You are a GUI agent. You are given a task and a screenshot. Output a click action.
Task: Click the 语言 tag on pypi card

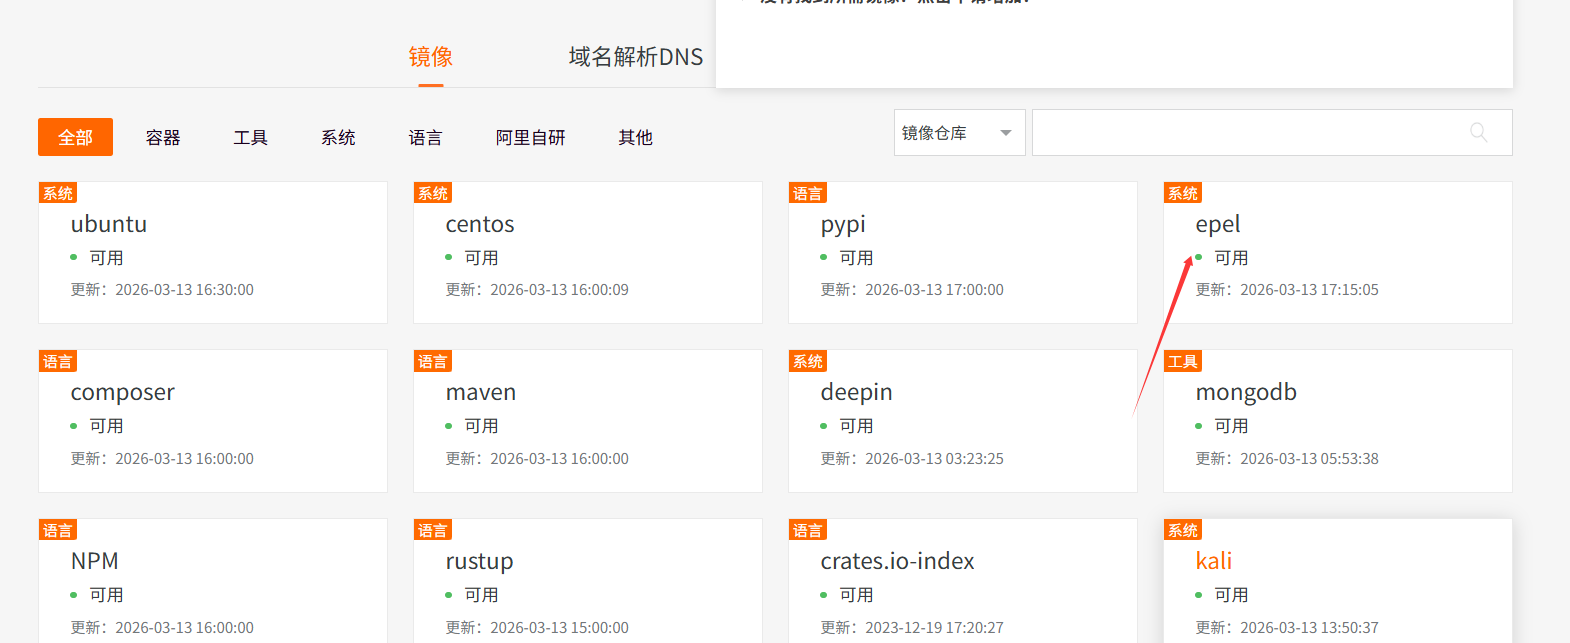(x=808, y=193)
